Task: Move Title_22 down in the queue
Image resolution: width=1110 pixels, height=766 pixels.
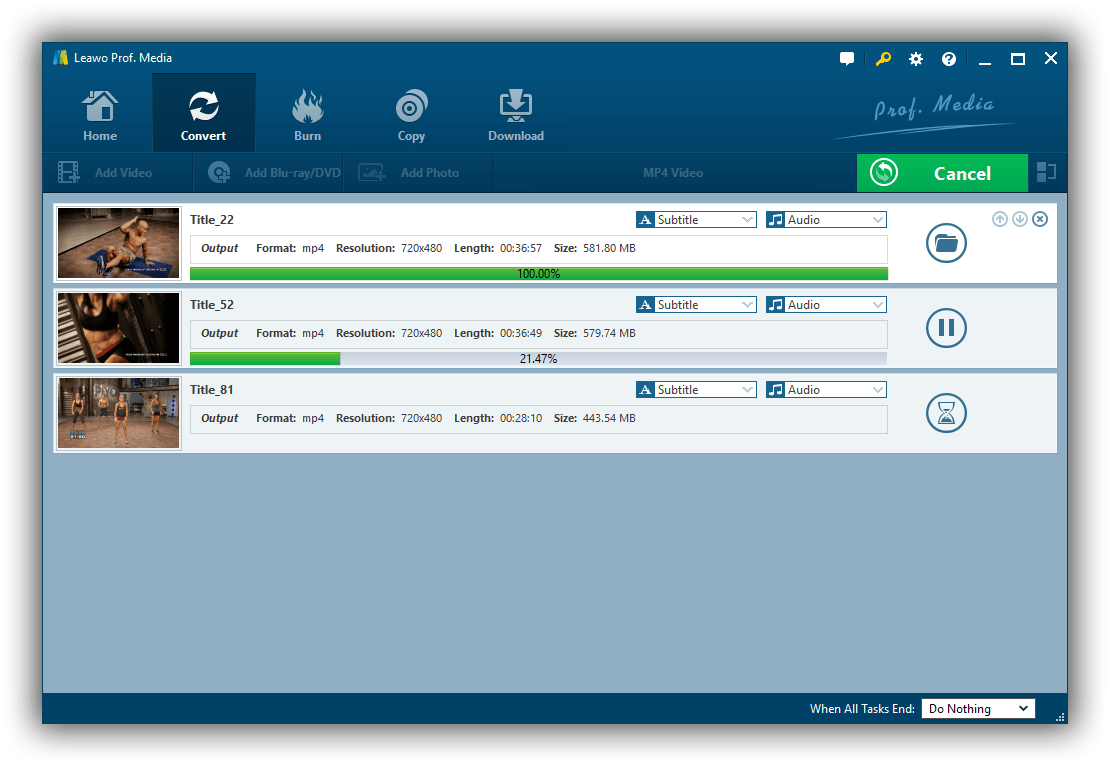Action: coord(1019,218)
